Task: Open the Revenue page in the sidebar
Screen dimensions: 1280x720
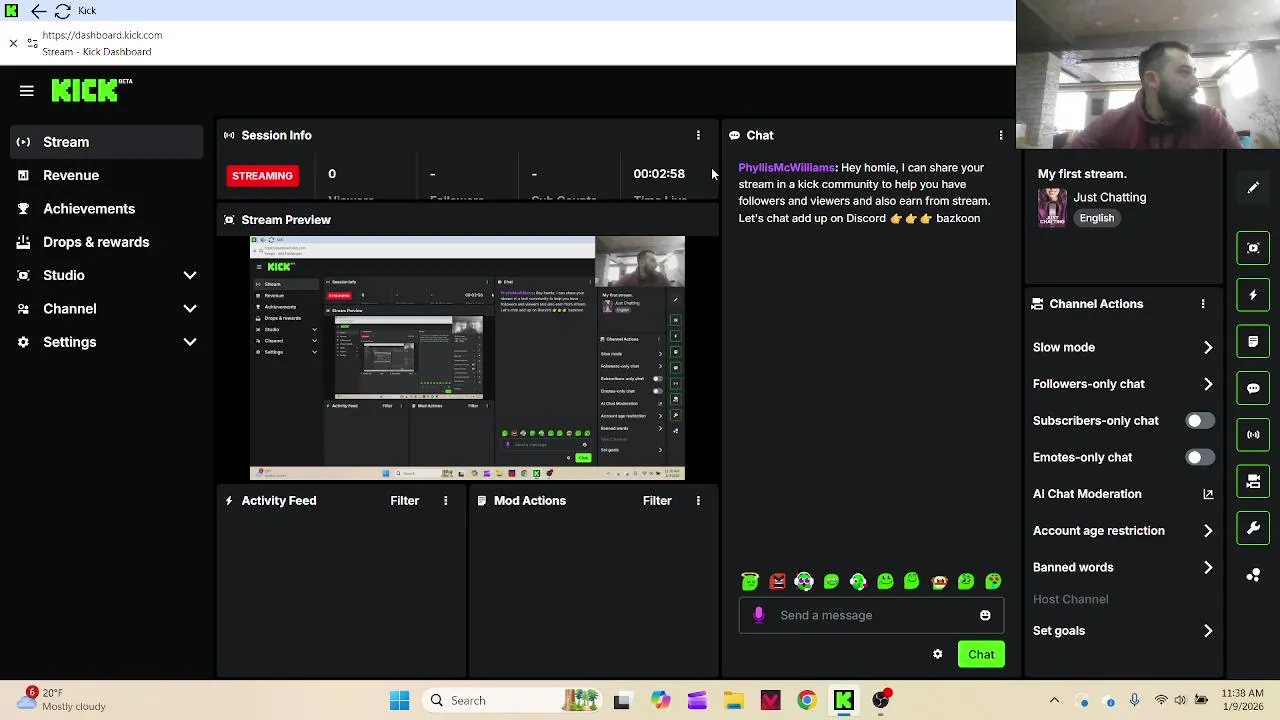Action: [x=107, y=175]
